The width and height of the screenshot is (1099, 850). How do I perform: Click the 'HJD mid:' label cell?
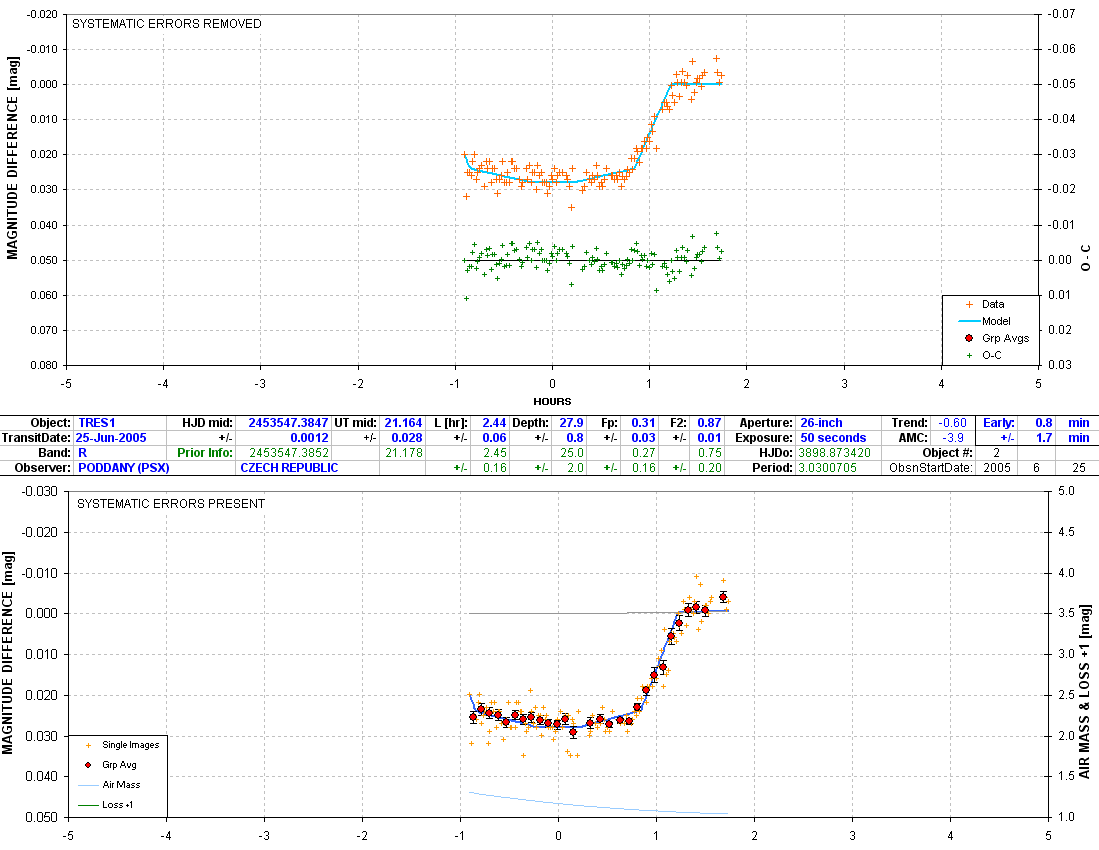pos(207,423)
